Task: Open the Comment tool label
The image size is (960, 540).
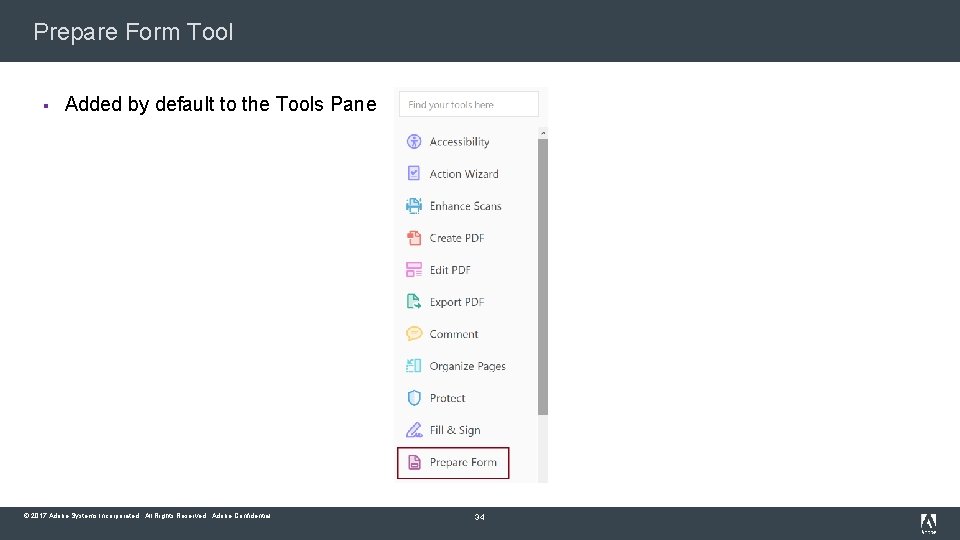Action: click(x=454, y=334)
